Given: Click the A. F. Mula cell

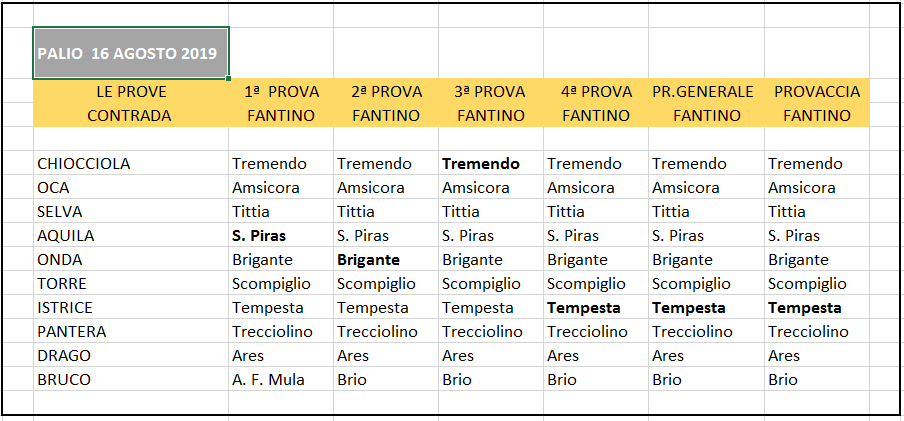Looking at the screenshot, I should tap(281, 379).
